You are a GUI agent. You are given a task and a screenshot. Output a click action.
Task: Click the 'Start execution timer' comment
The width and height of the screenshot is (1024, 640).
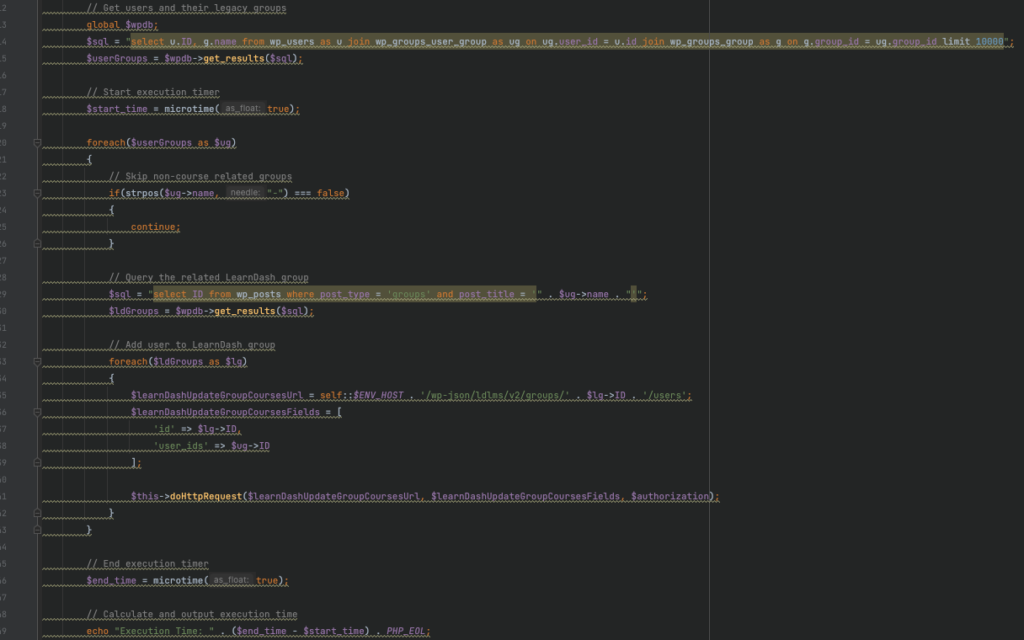click(x=153, y=92)
